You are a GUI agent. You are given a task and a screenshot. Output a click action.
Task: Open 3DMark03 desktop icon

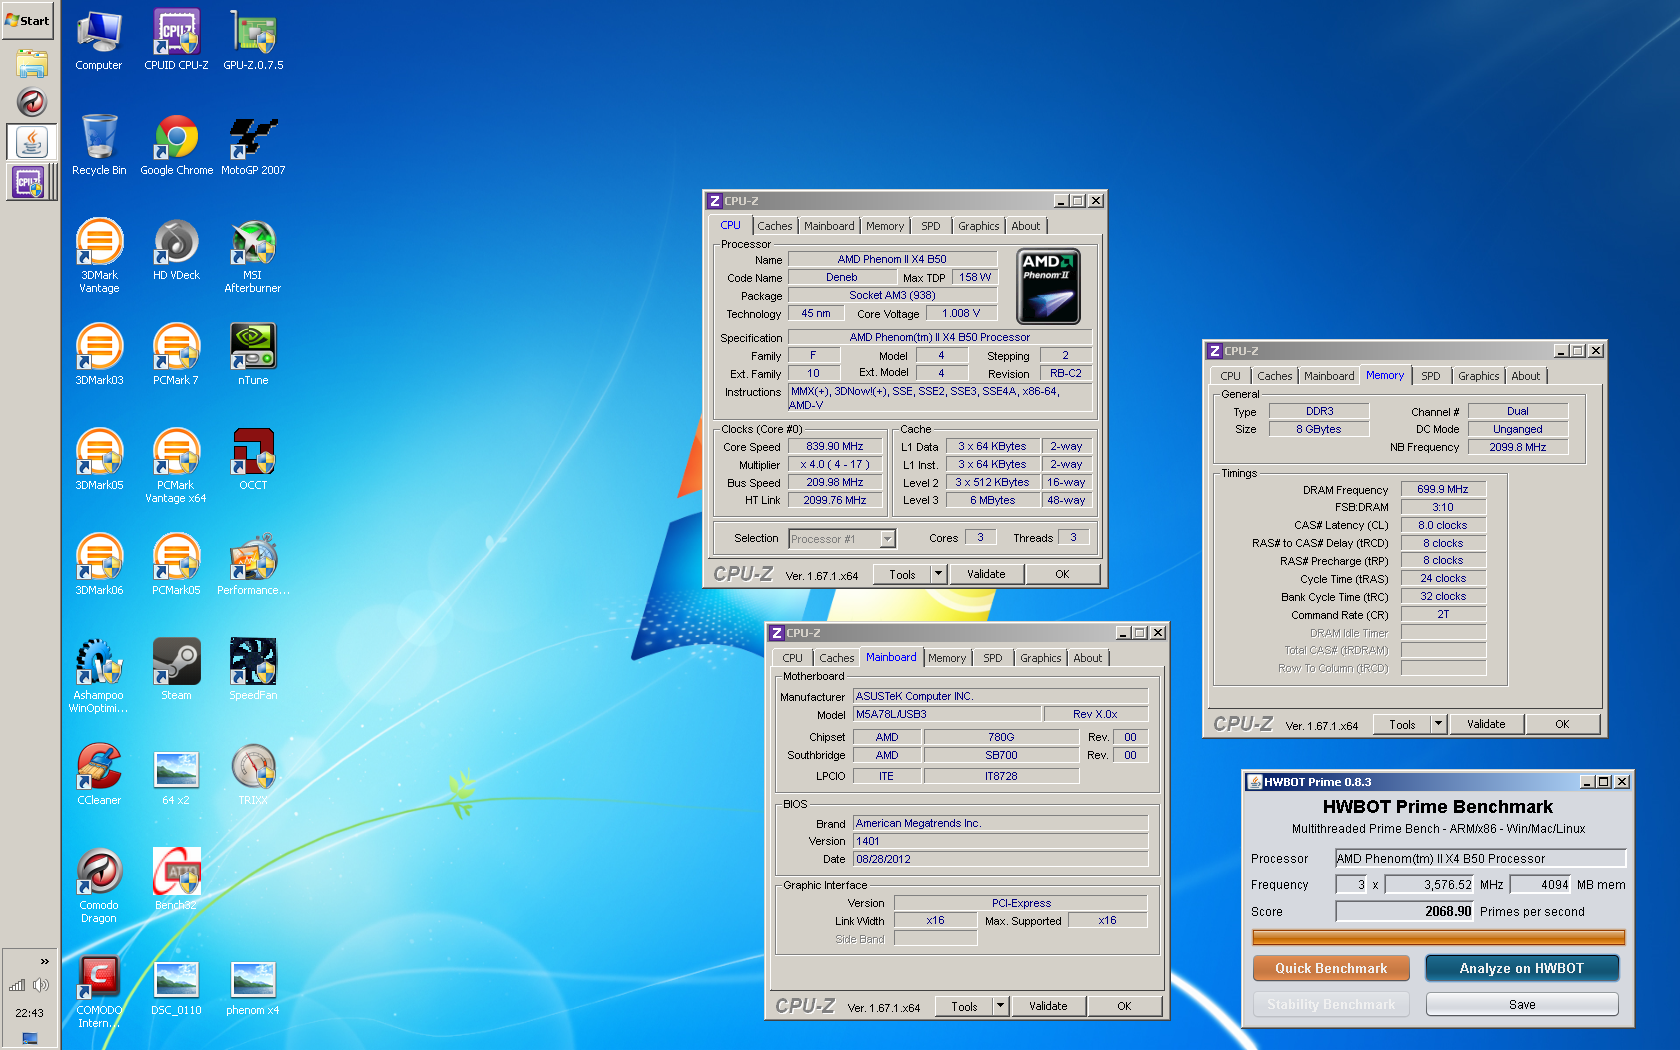[99, 355]
